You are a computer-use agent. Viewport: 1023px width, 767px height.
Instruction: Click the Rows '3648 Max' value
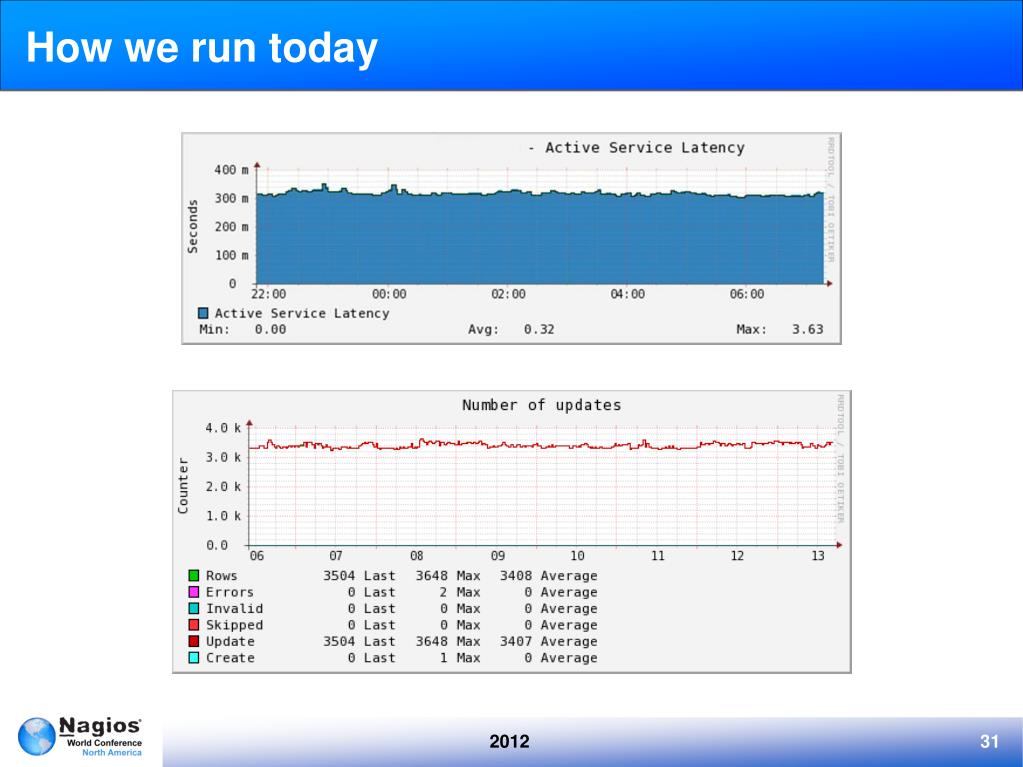[x=448, y=576]
